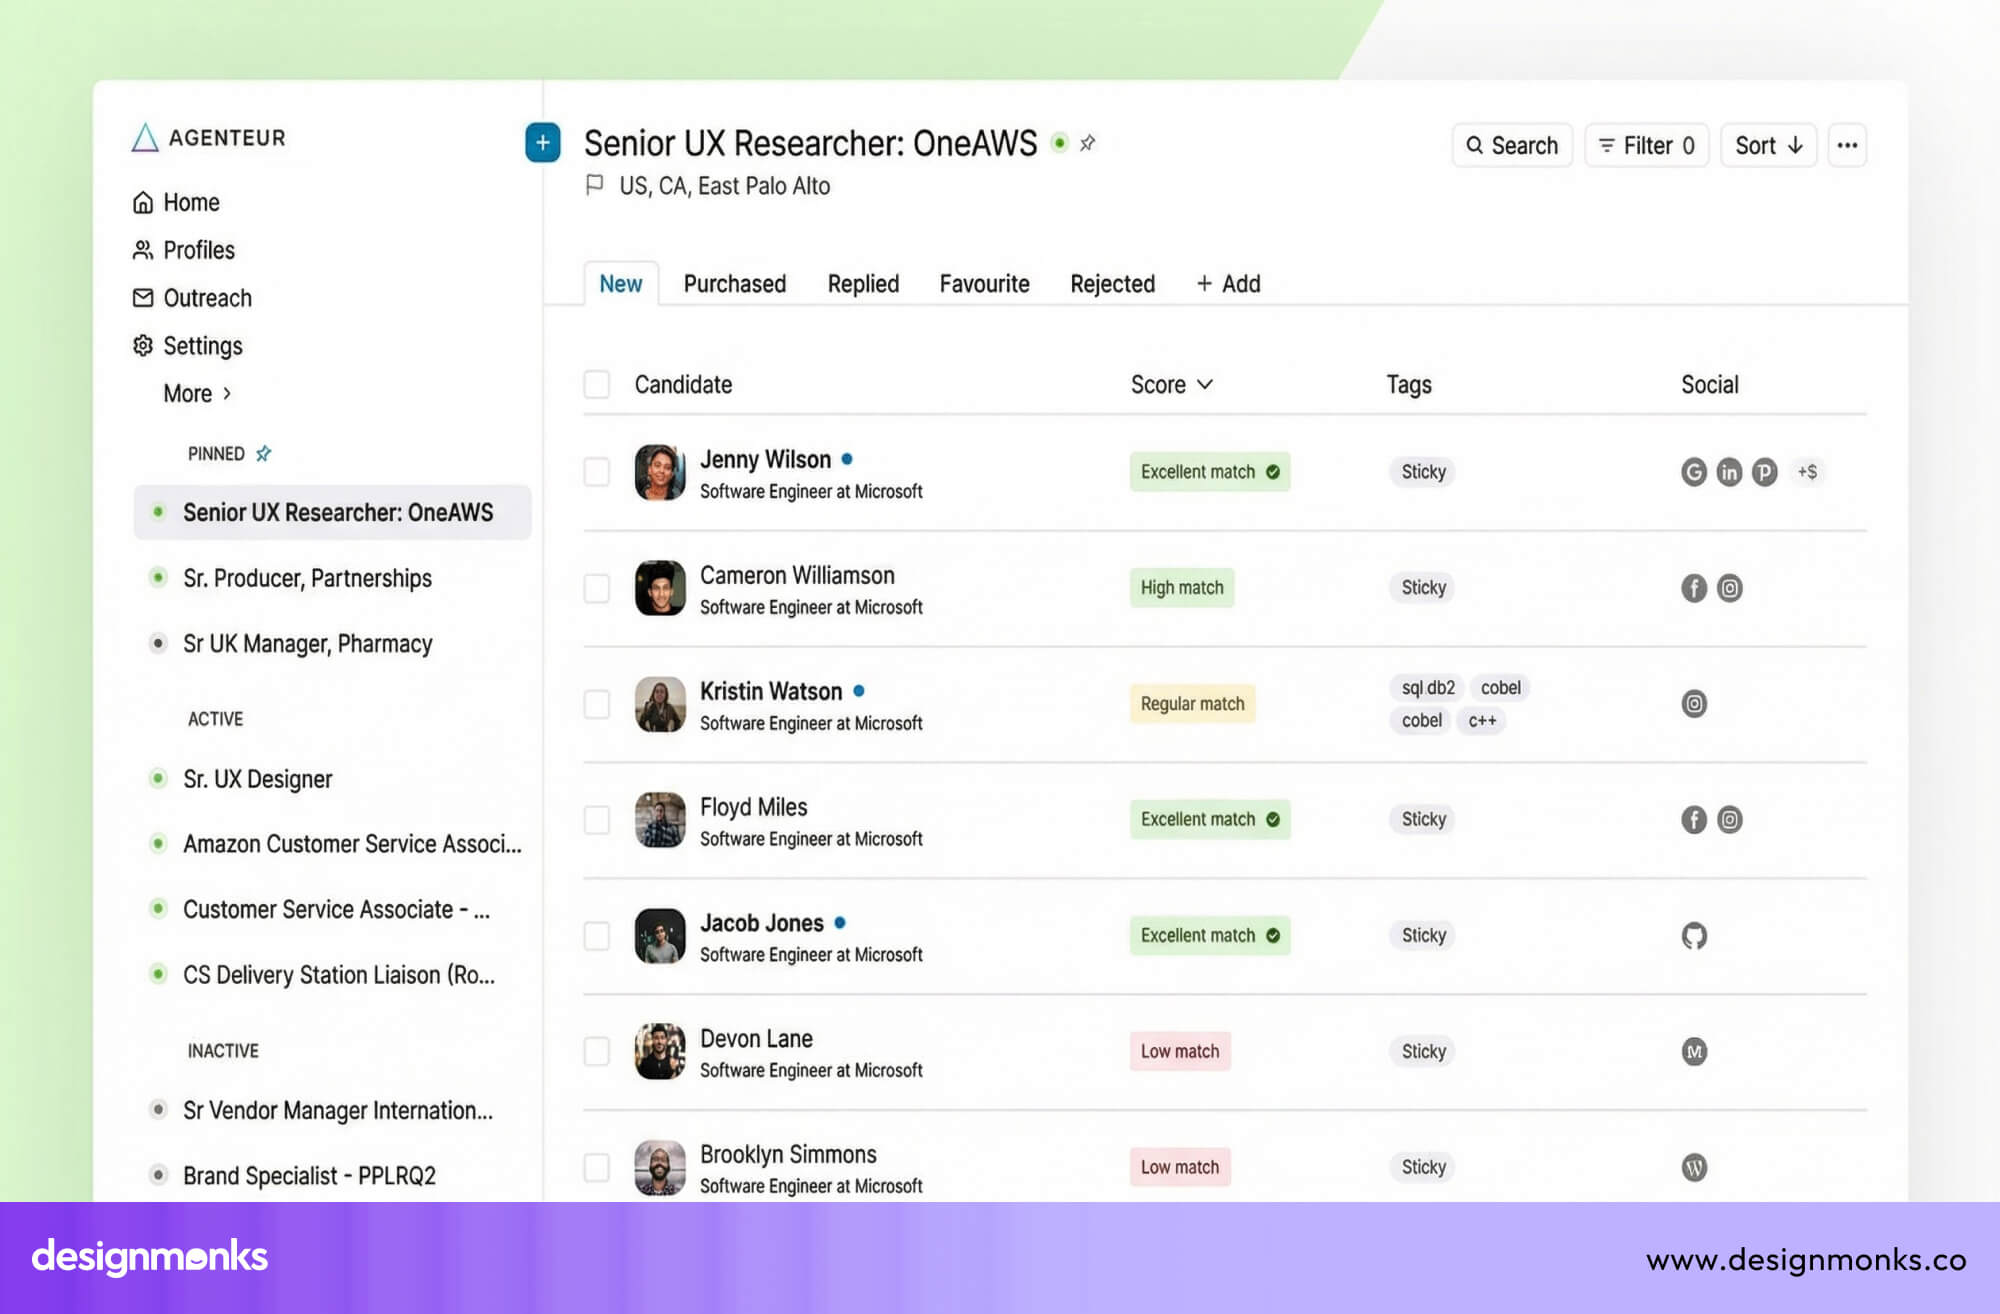Open Devon Lane's Medium icon
Image resolution: width=2000 pixels, height=1314 pixels.
pyautogui.click(x=1694, y=1052)
